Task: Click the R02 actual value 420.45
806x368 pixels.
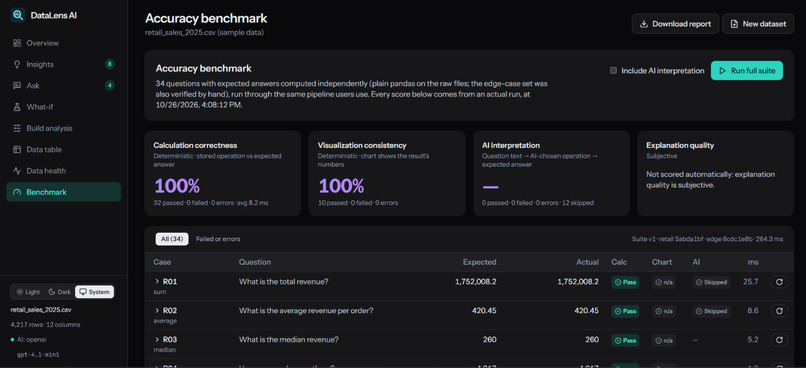Action: click(587, 311)
